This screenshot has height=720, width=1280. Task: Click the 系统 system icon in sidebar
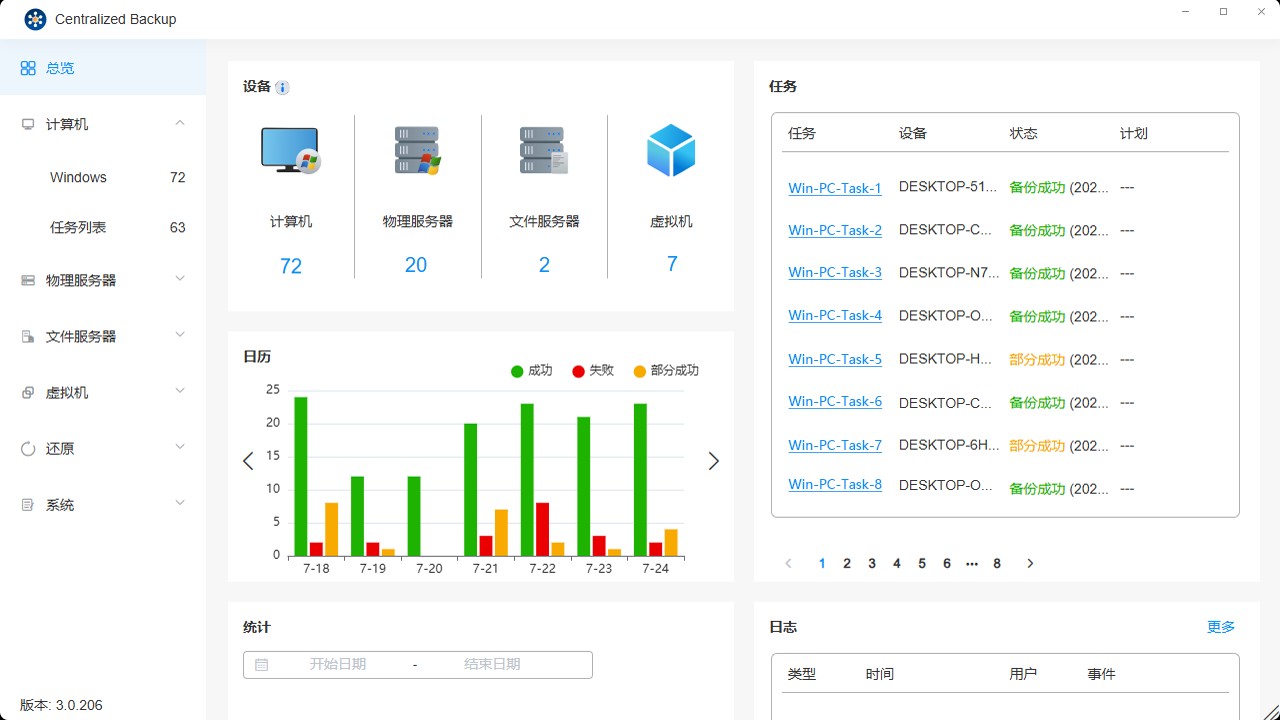28,503
